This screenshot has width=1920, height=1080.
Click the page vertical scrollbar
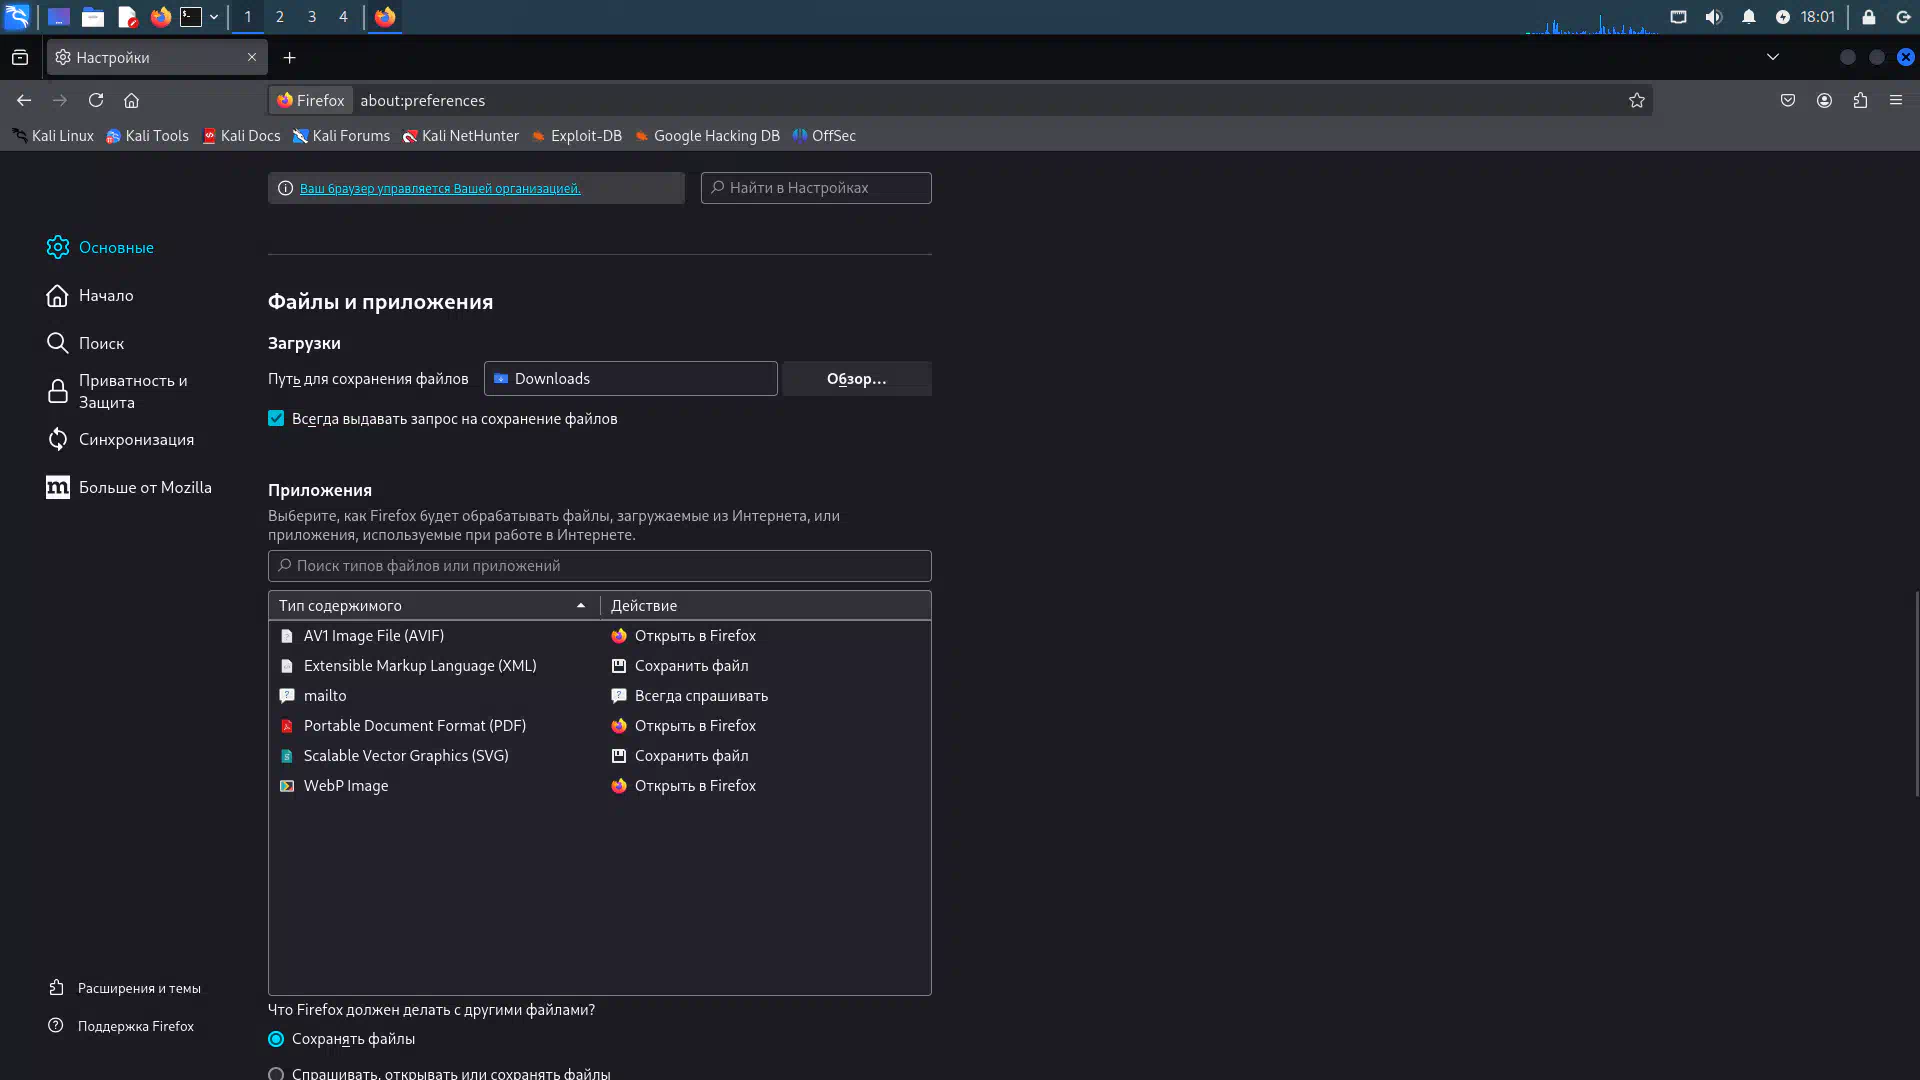(x=1916, y=694)
